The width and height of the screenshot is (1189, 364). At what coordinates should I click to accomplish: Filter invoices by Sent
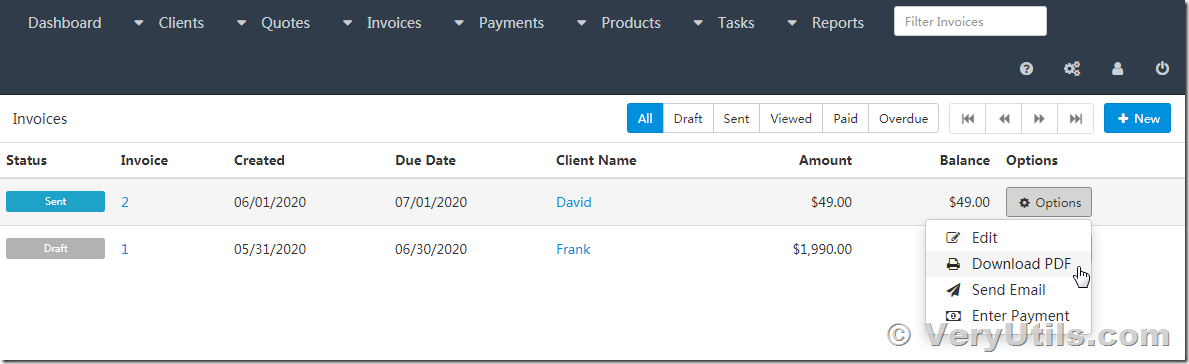[736, 118]
